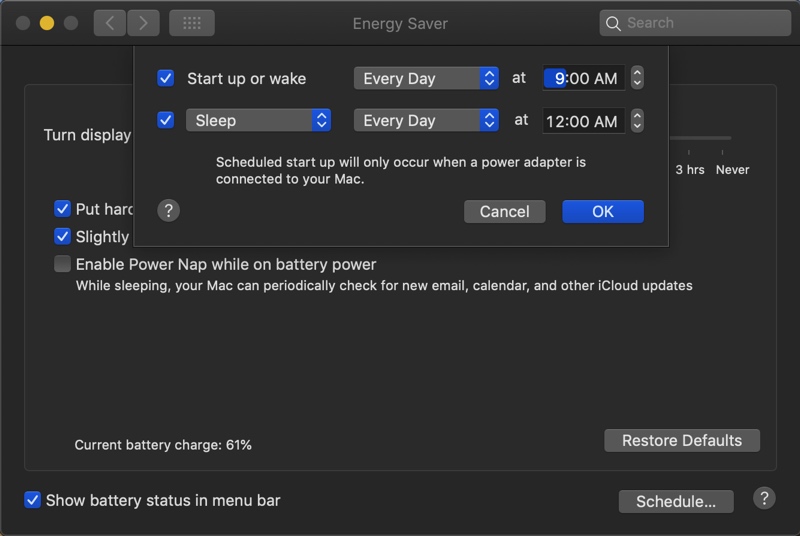Uncheck the Start up or wake checkbox

click(x=166, y=78)
